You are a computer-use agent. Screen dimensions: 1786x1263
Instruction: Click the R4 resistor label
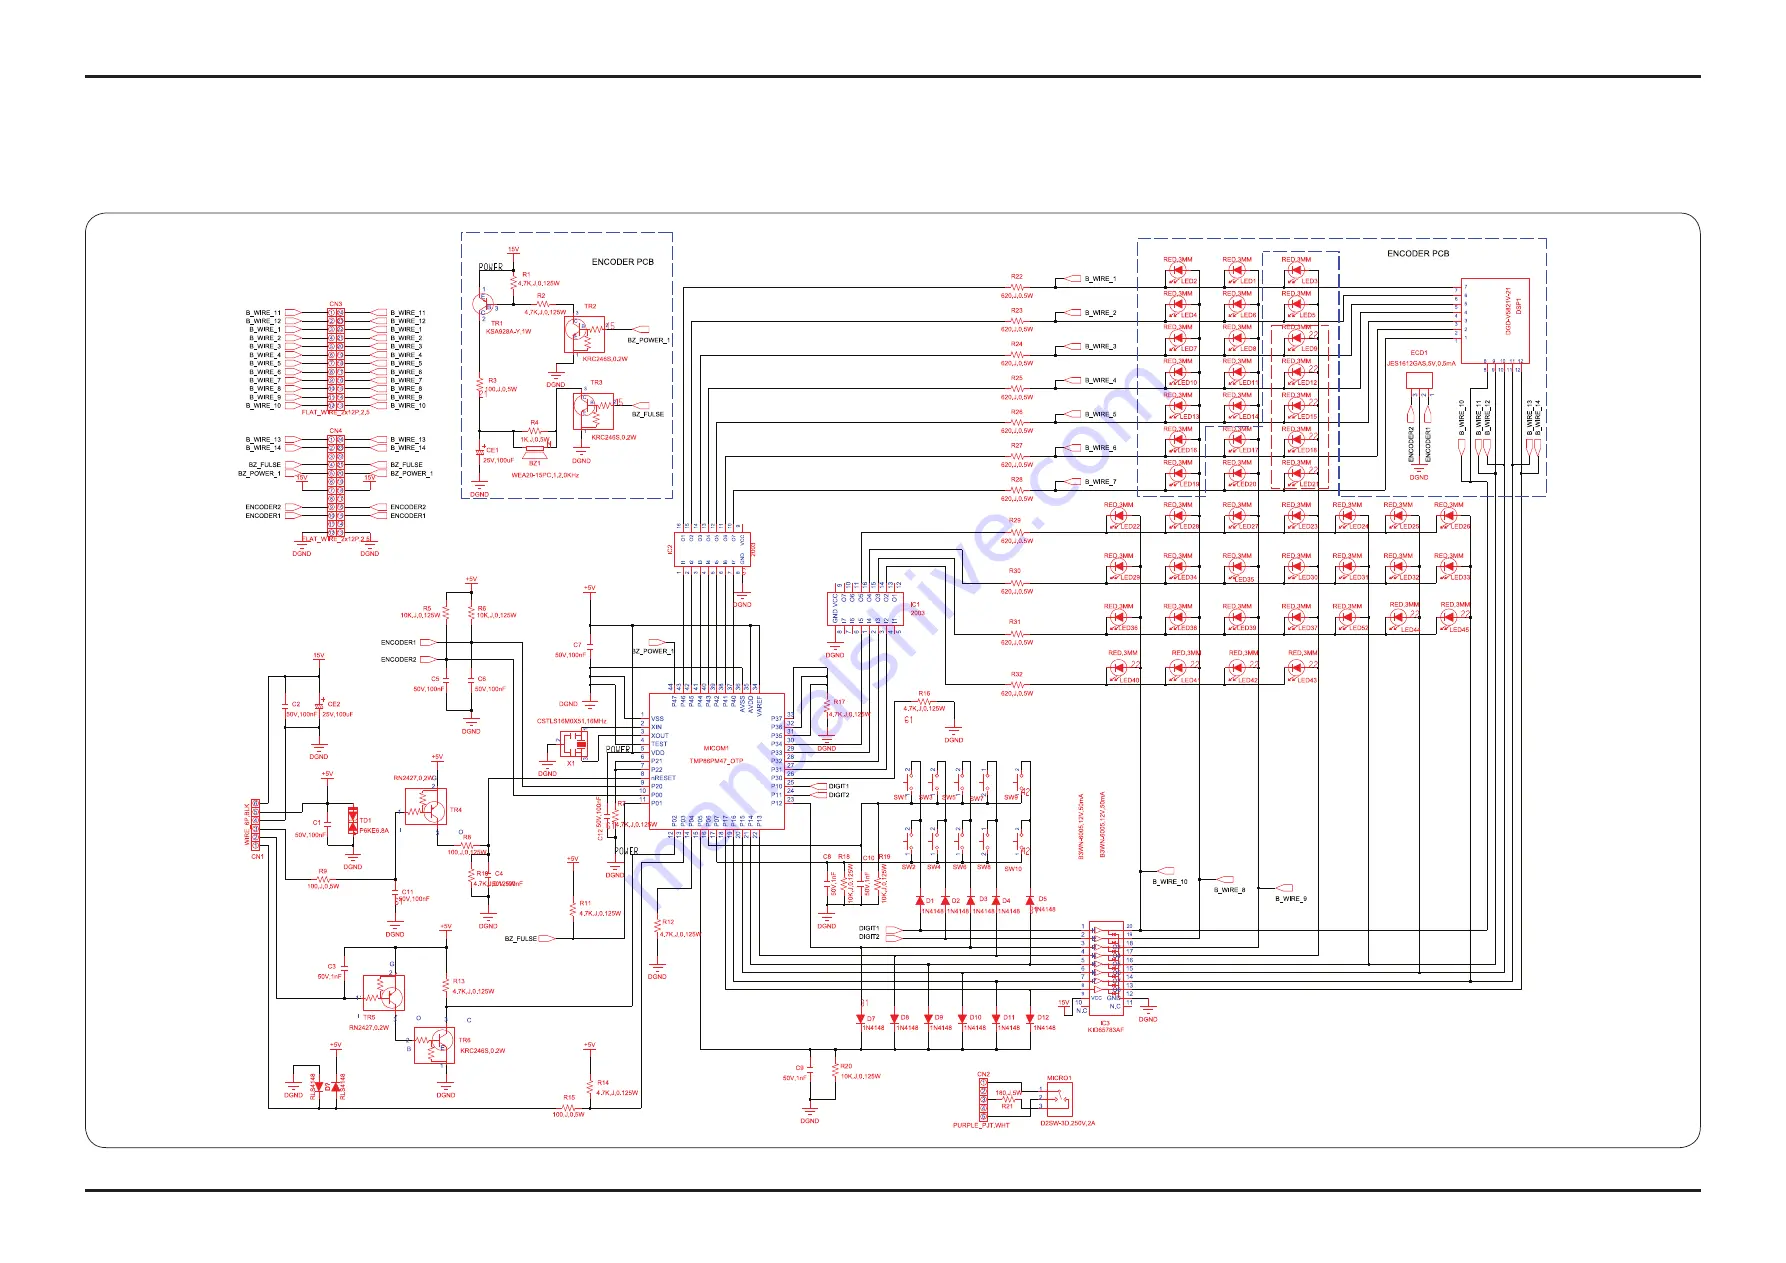[534, 422]
